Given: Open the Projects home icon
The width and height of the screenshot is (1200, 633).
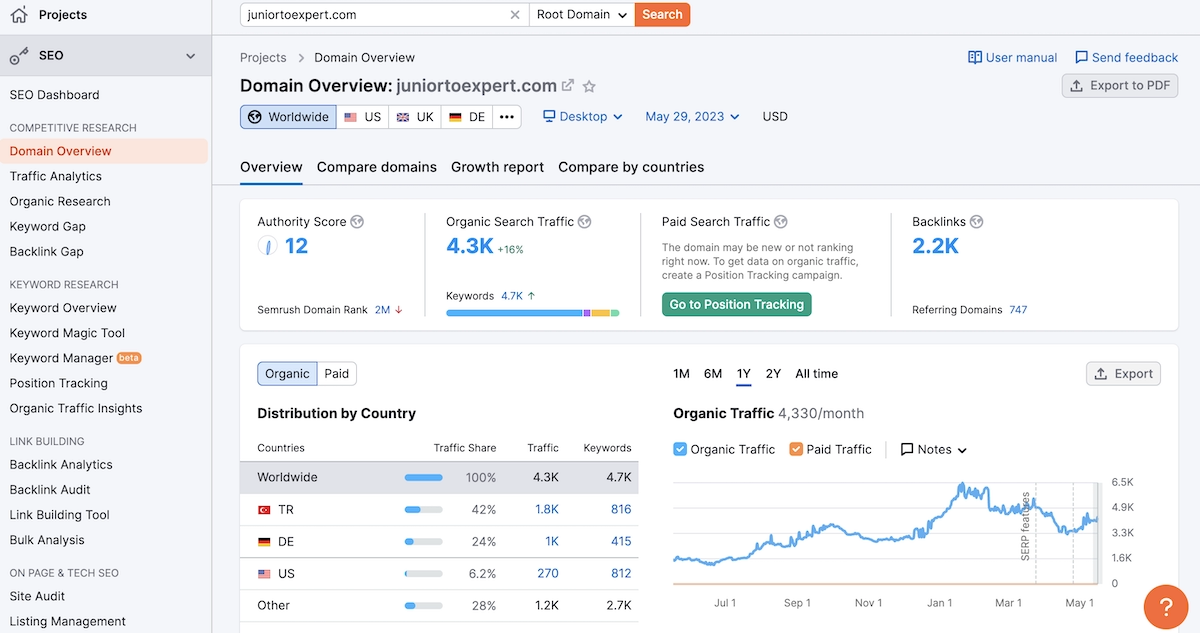Looking at the screenshot, I should (18, 15).
